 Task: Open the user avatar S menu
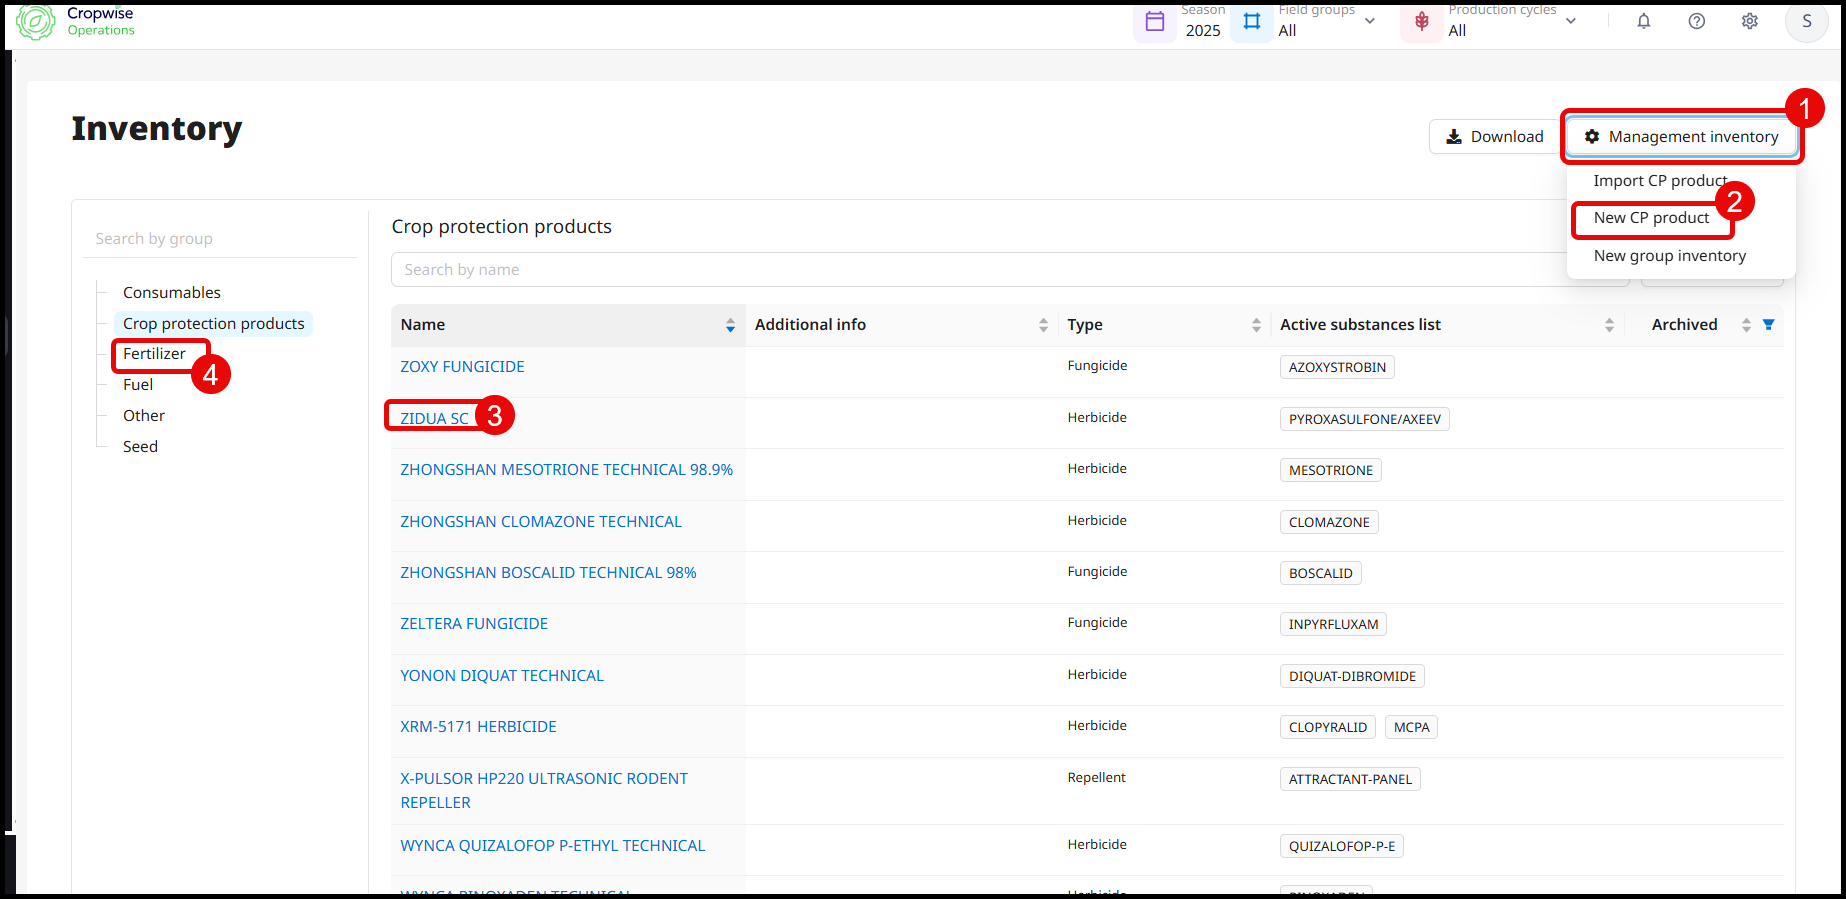1806,21
